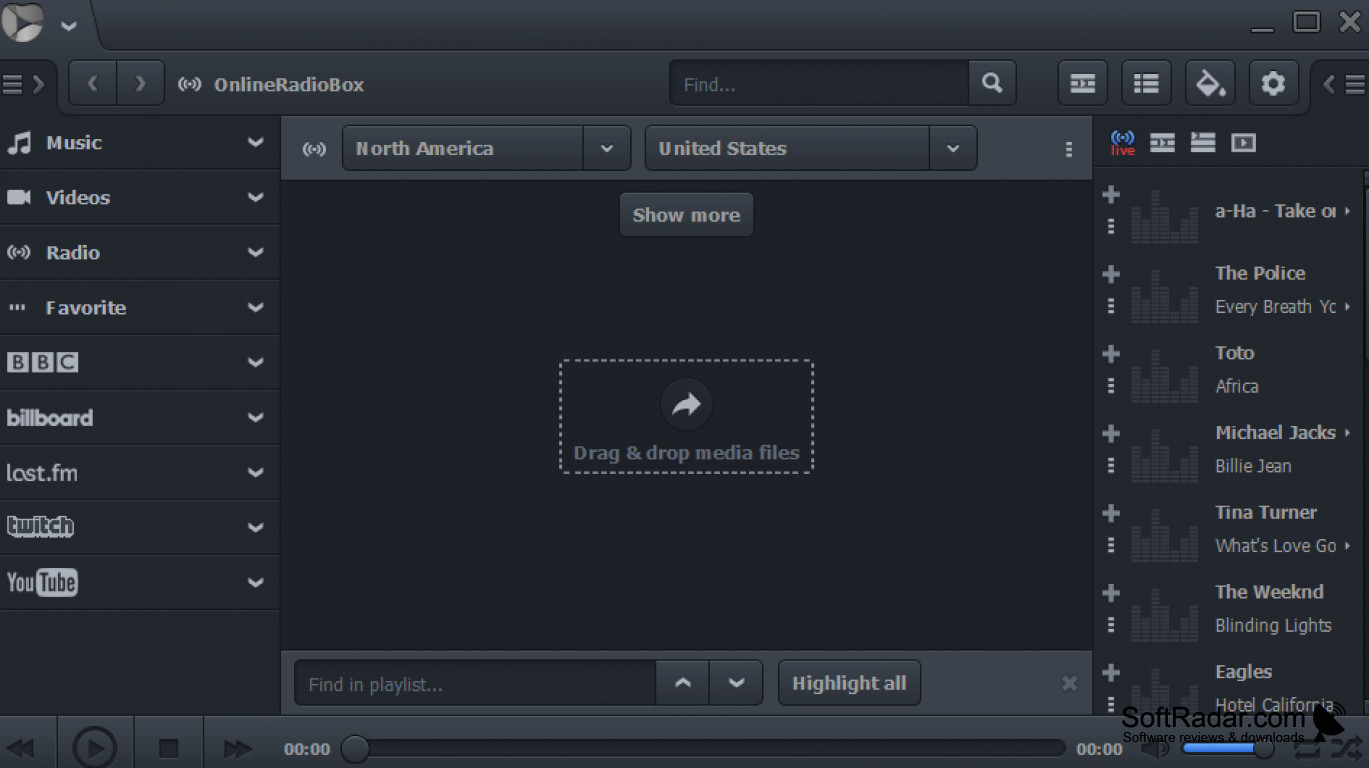Open the North America region dropdown
Viewport: 1369px width, 768px height.
(x=607, y=148)
